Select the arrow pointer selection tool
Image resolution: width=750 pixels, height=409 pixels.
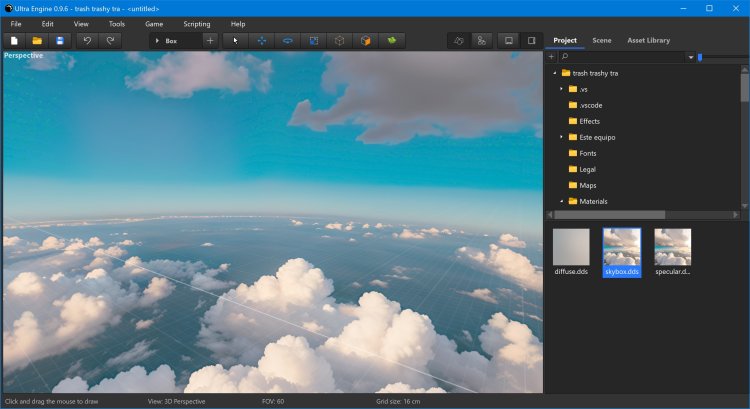(x=236, y=41)
